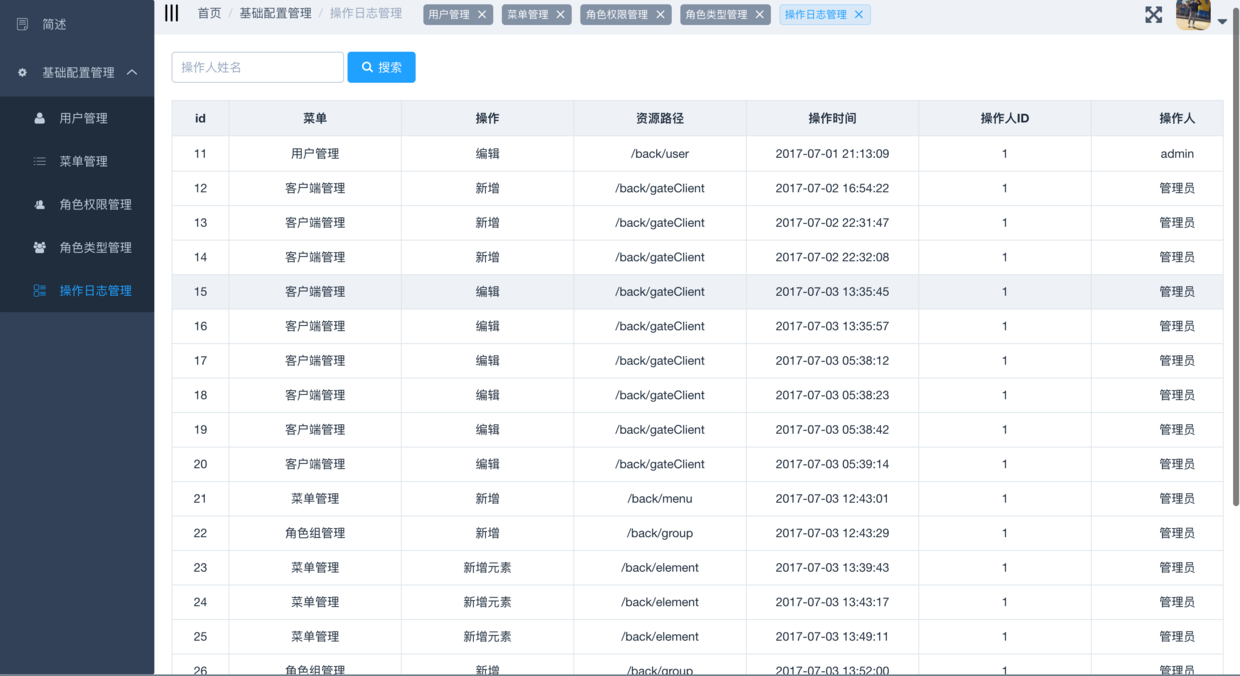This screenshot has width=1240, height=676.
Task: Open 菜单管理 sidebar menu item
Action: tap(77, 161)
